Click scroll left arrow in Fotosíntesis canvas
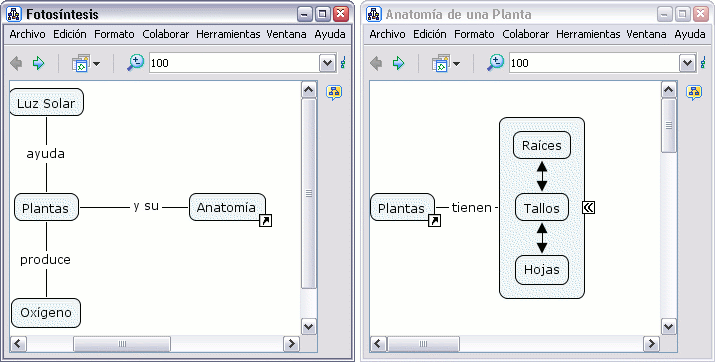 point(18,344)
